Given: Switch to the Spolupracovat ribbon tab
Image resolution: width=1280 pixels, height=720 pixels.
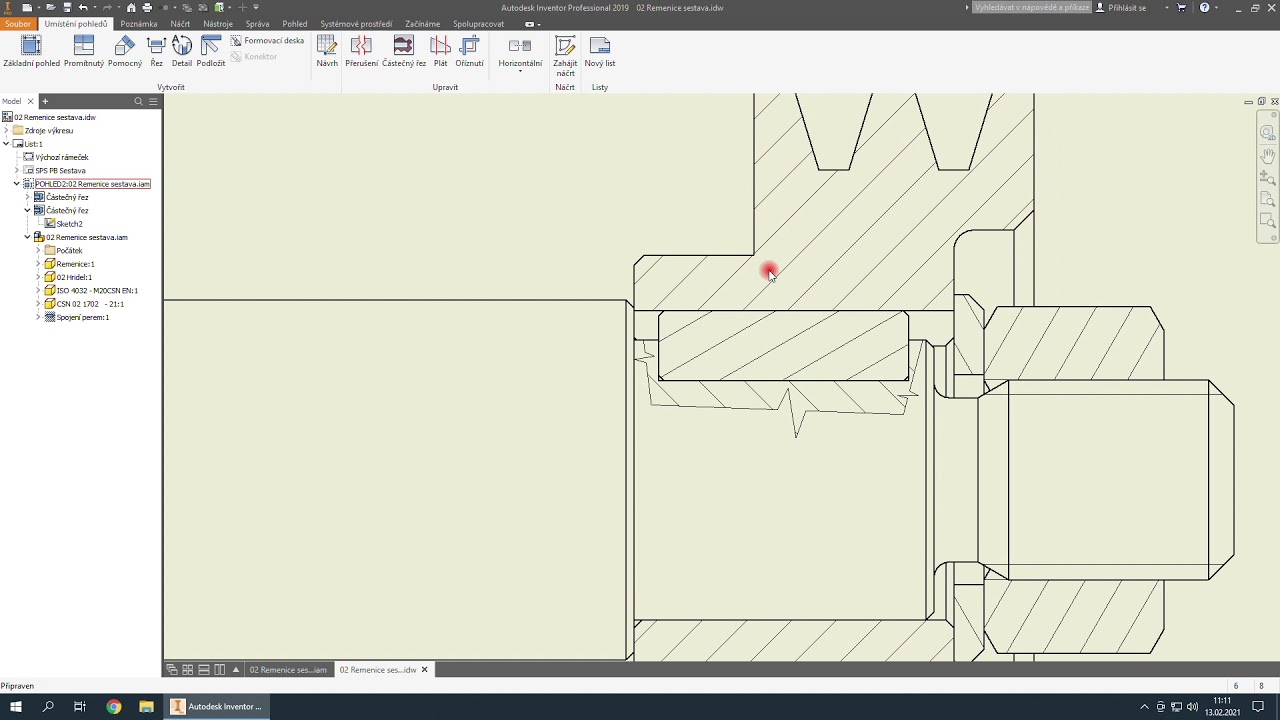Looking at the screenshot, I should coord(478,24).
